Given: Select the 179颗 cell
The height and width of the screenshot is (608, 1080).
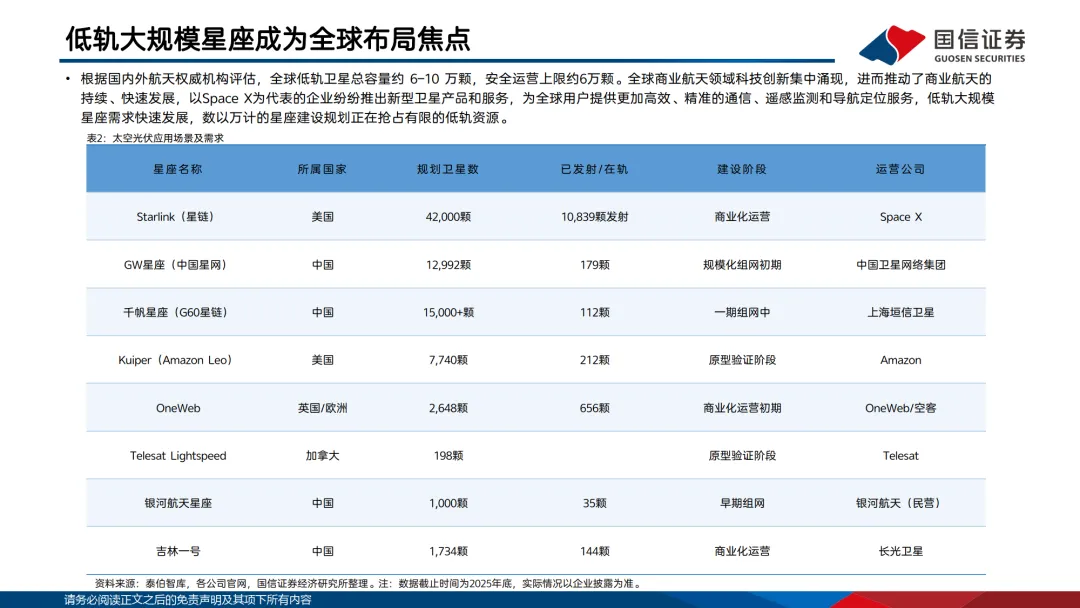Looking at the screenshot, I should pos(594,265).
